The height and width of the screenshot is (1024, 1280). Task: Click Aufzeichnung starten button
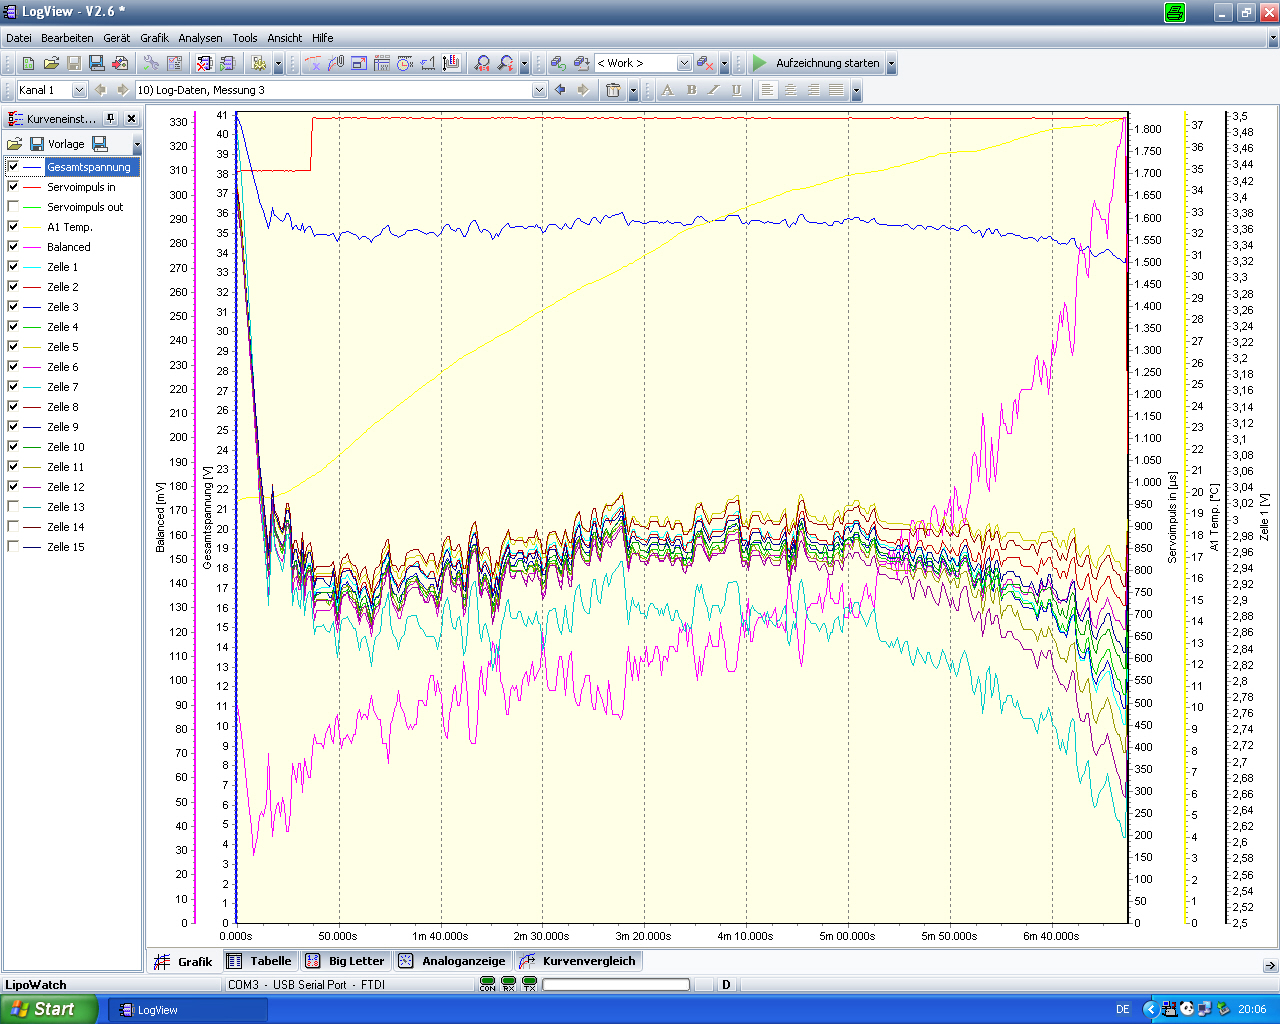[817, 63]
